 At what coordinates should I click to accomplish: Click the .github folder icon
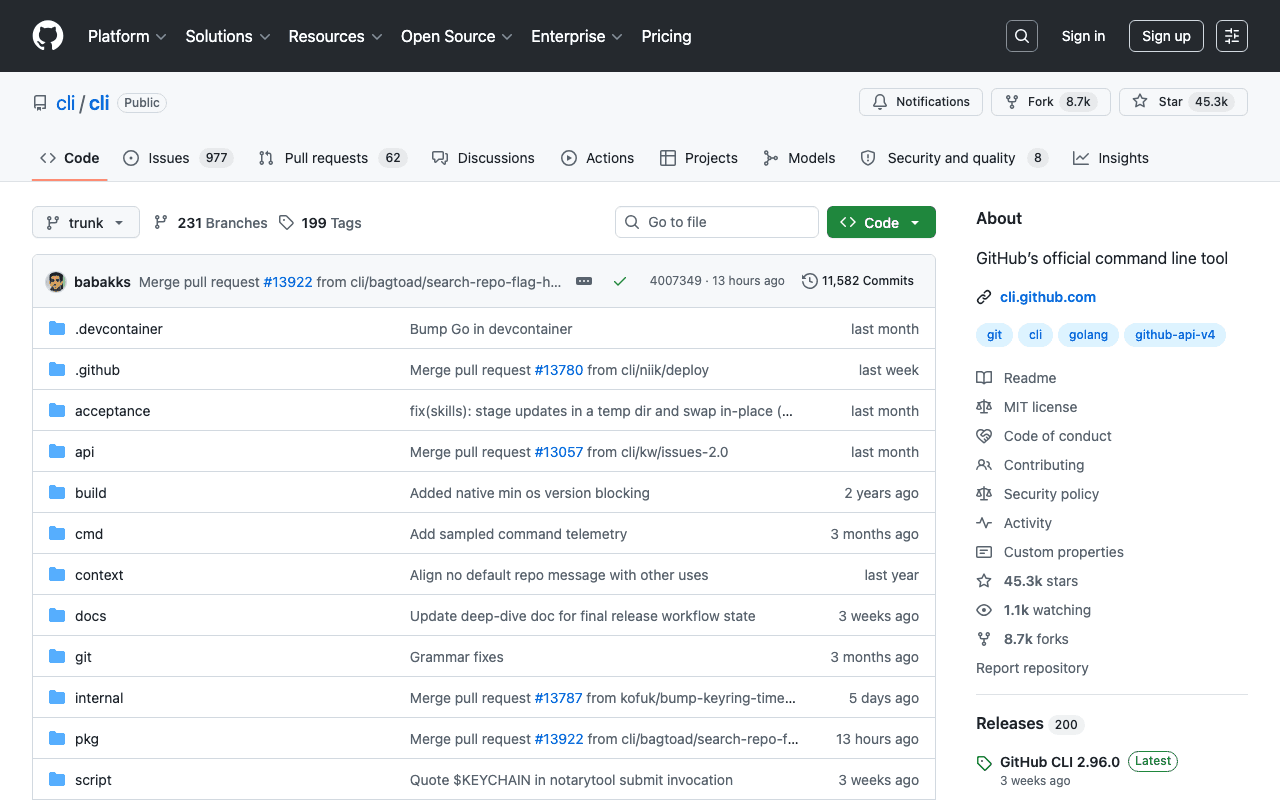coord(57,370)
